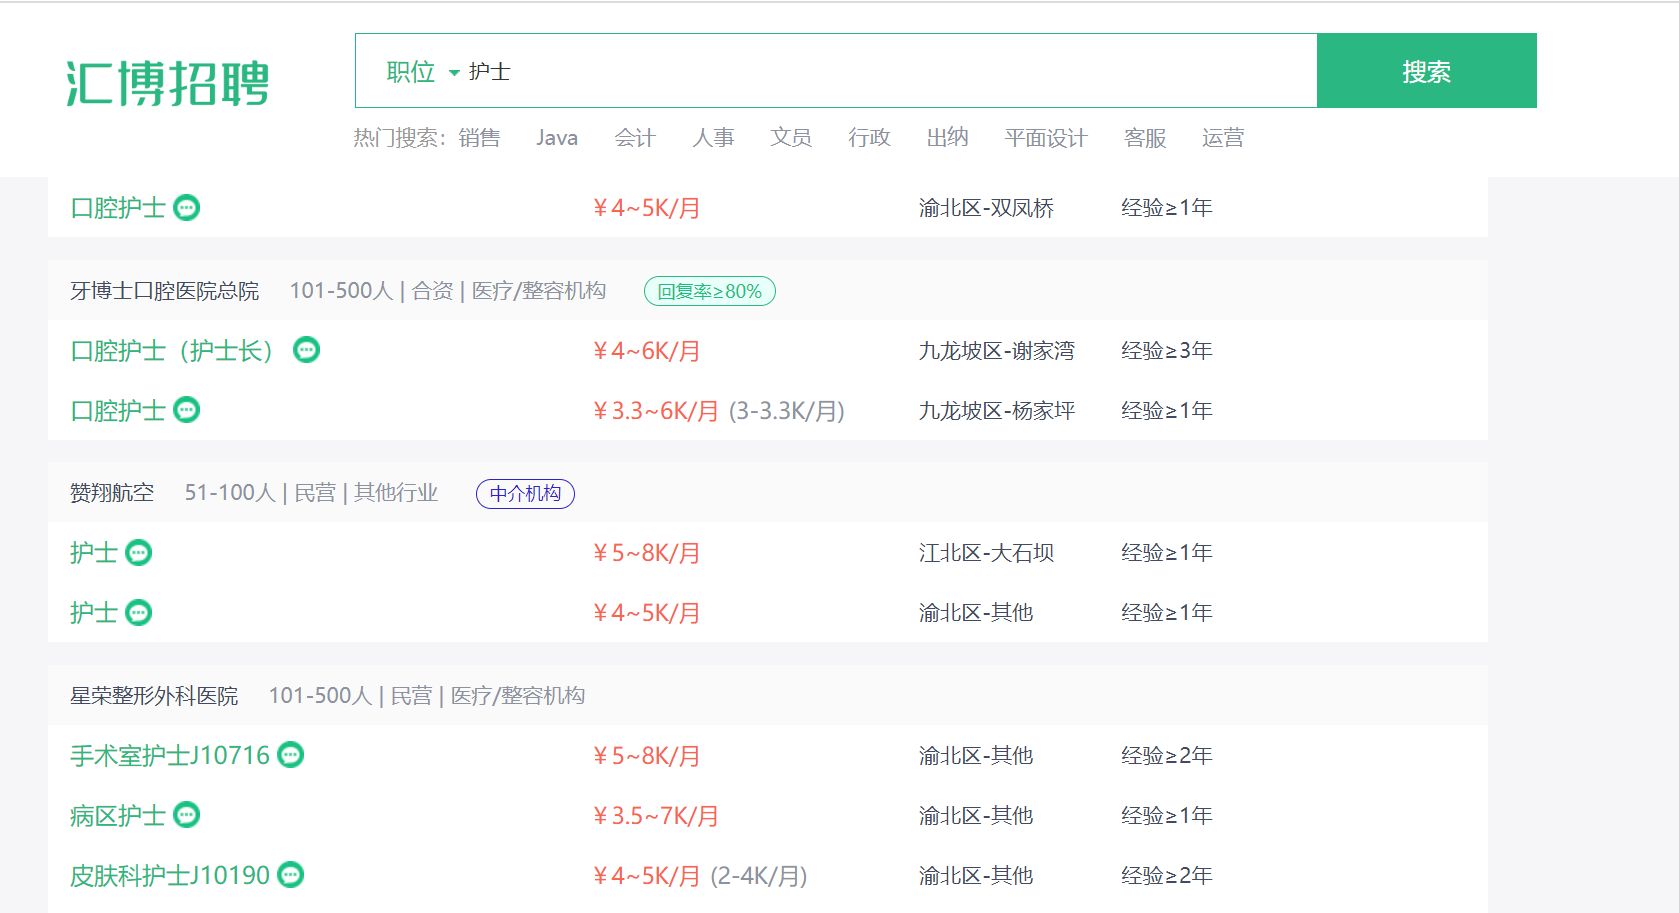
Task: Open chat icon beside 口腔护士（护士长）
Action: [307, 350]
